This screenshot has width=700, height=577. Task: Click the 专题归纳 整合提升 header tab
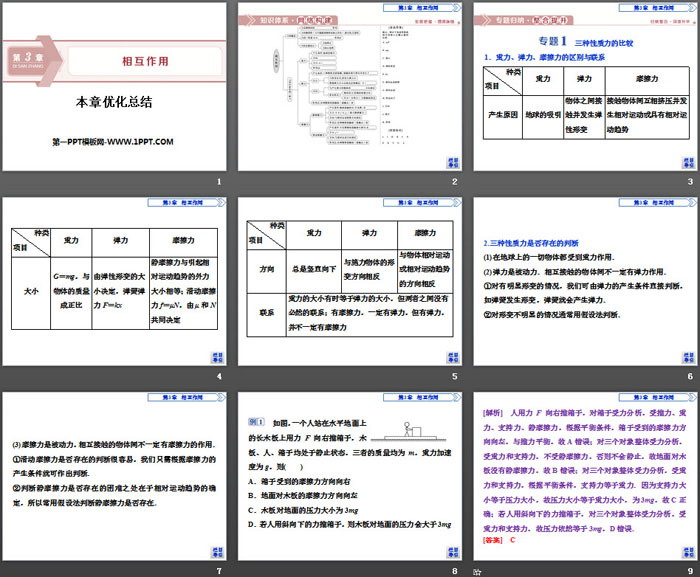(530, 19)
